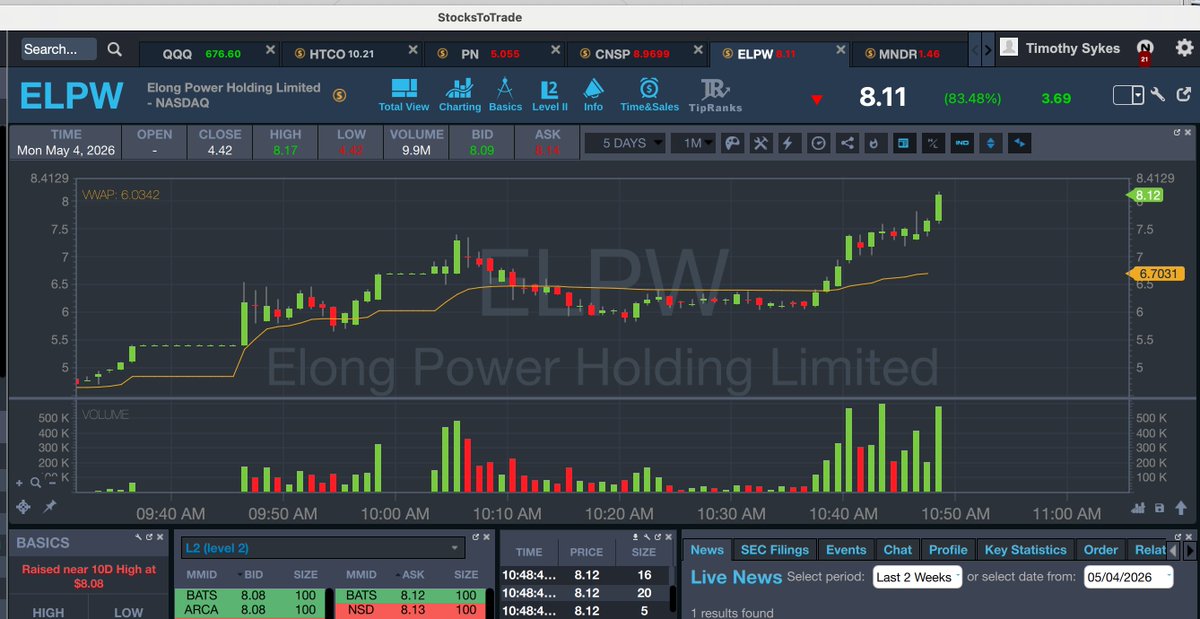Image resolution: width=1200 pixels, height=619 pixels.
Task: Click the lightning bolt chart icon
Action: [788, 143]
